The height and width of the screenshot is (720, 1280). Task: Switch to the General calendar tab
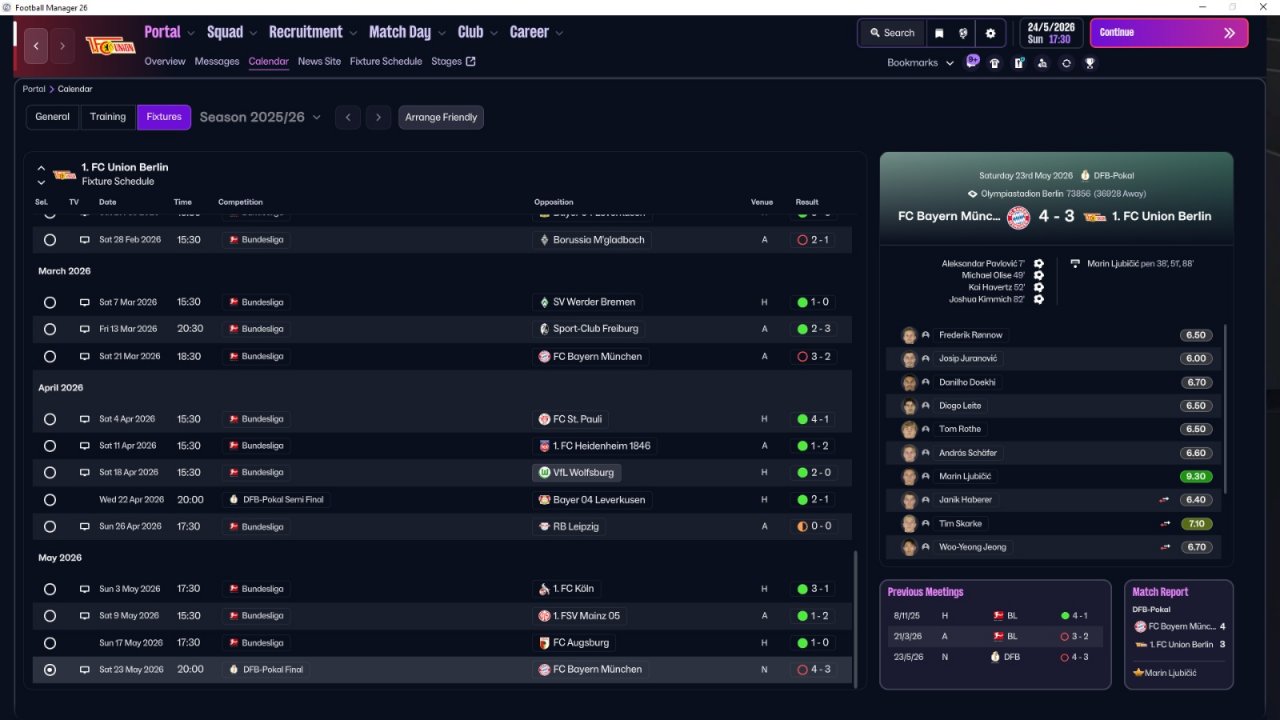coord(53,117)
